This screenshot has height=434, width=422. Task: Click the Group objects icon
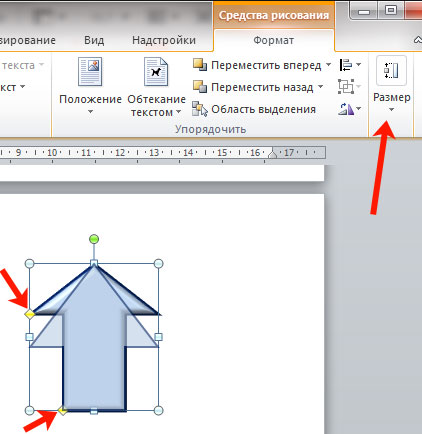click(x=346, y=87)
